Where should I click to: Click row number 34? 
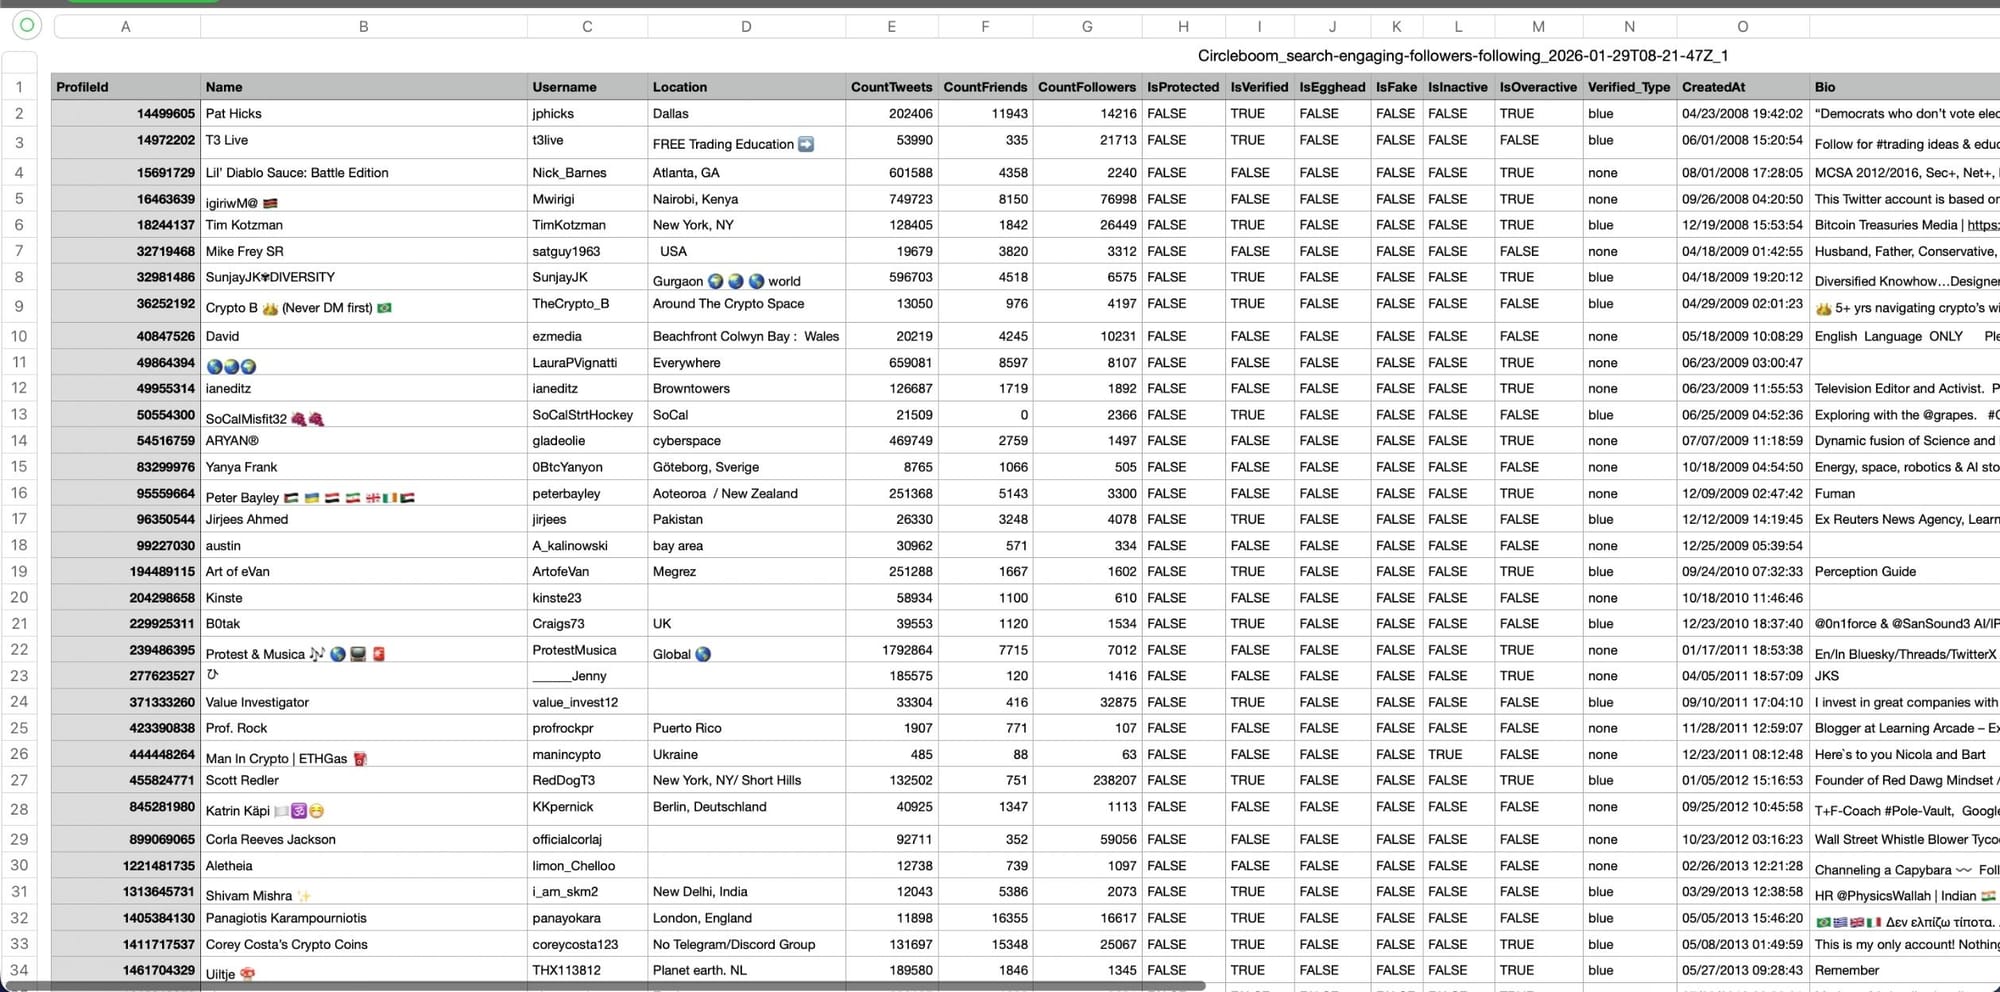pyautogui.click(x=18, y=969)
